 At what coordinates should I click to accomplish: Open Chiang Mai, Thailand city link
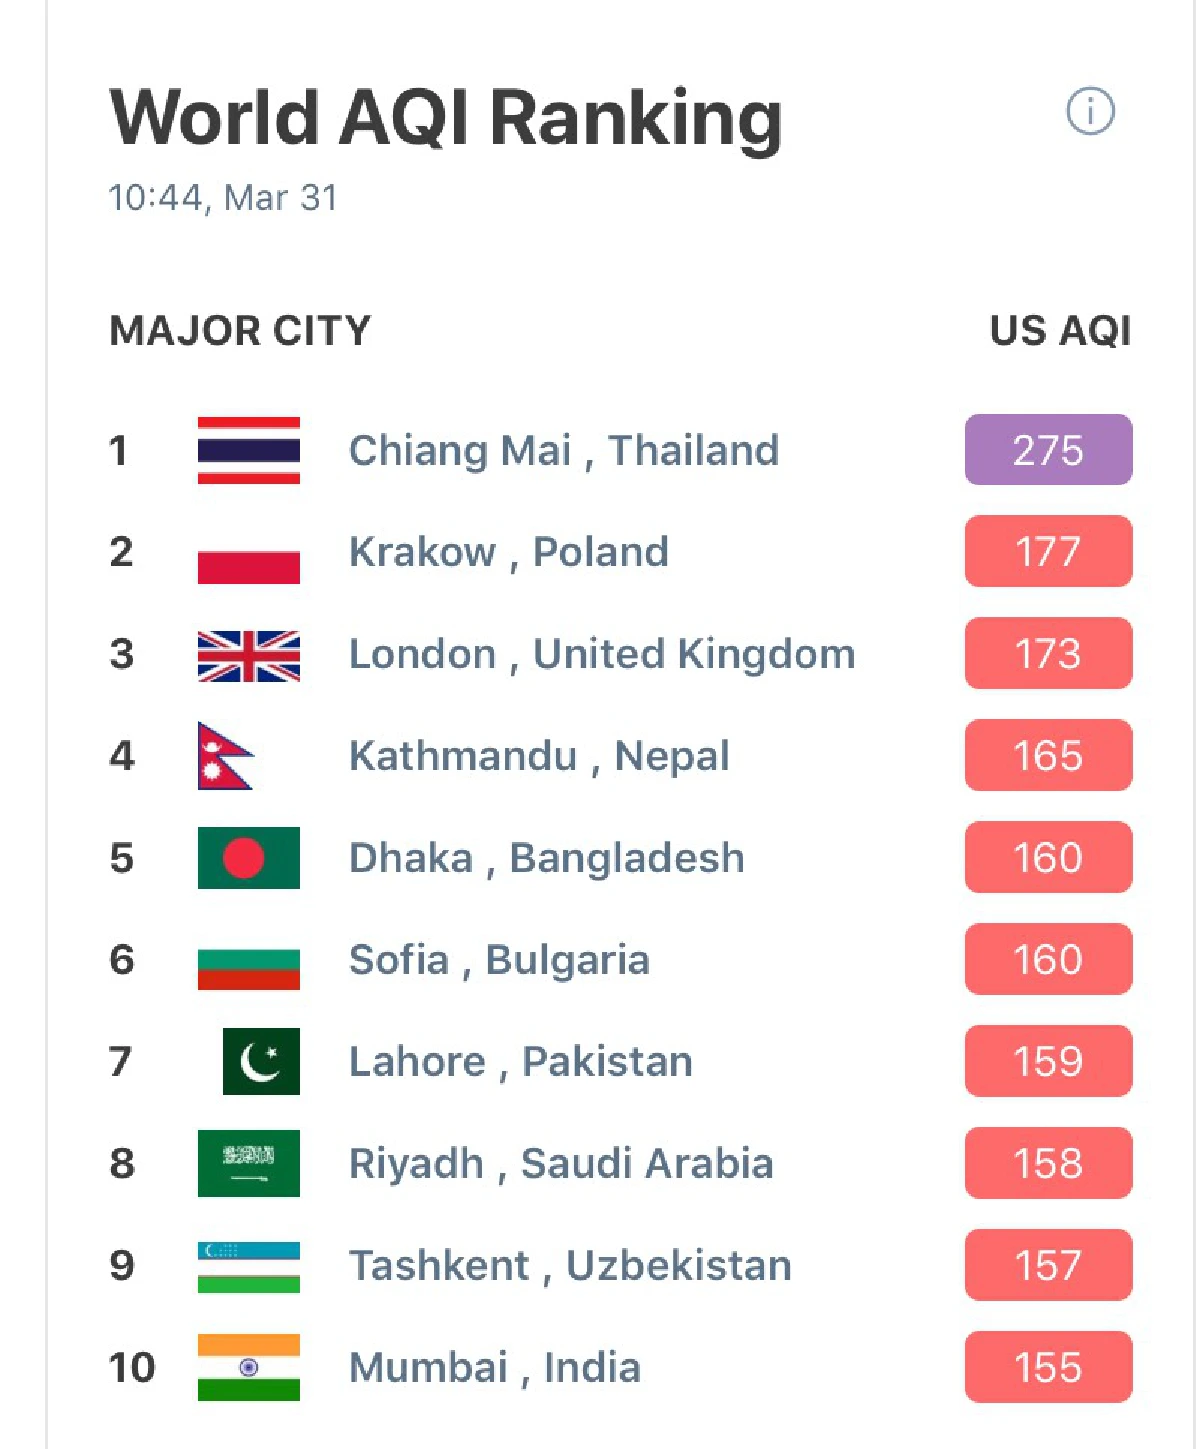click(x=563, y=450)
